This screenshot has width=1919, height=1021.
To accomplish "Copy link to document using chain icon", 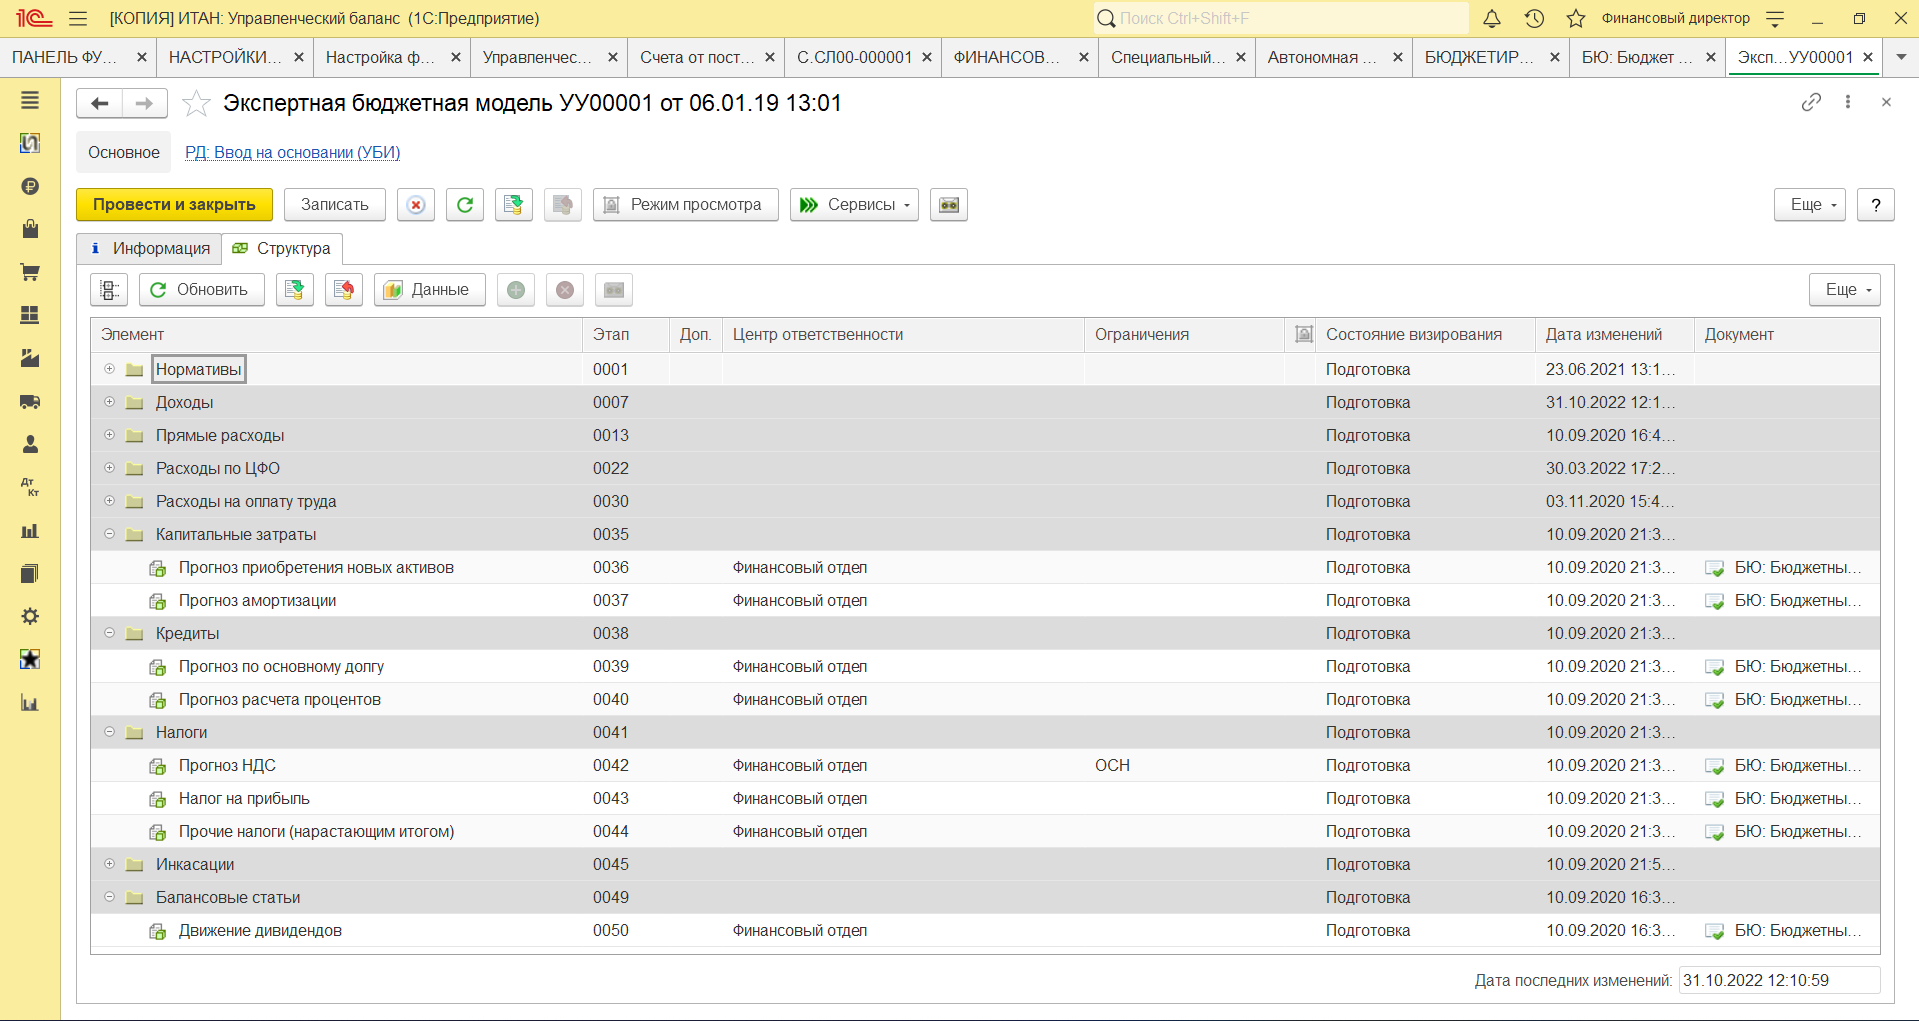I will click(x=1811, y=102).
